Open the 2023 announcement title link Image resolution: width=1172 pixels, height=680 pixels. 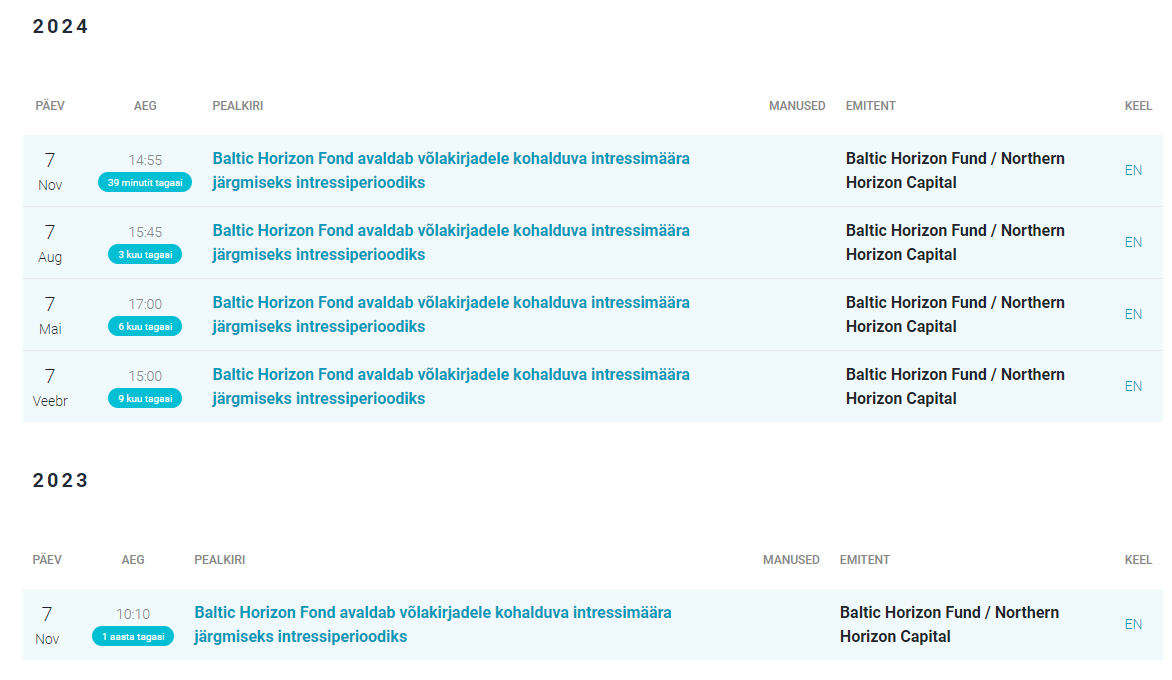coord(432,624)
